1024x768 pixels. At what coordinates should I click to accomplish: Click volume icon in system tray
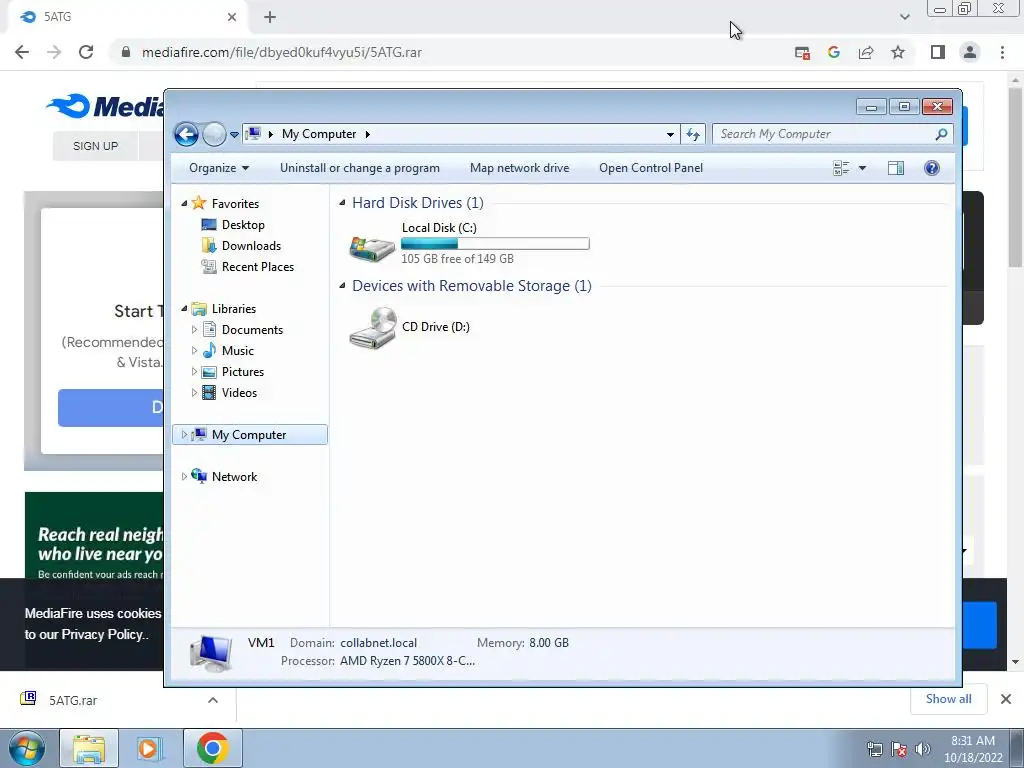coord(922,749)
